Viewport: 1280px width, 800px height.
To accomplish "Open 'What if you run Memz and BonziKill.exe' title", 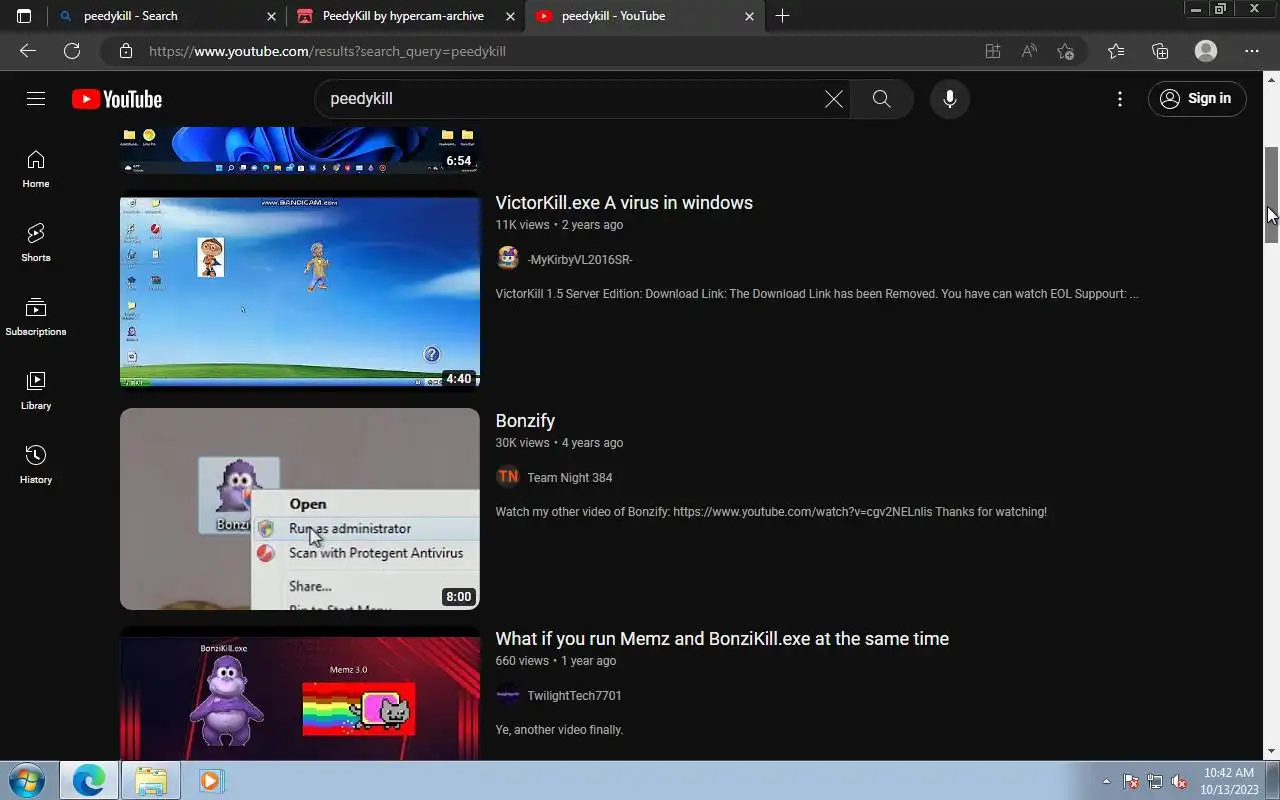I will (x=722, y=639).
